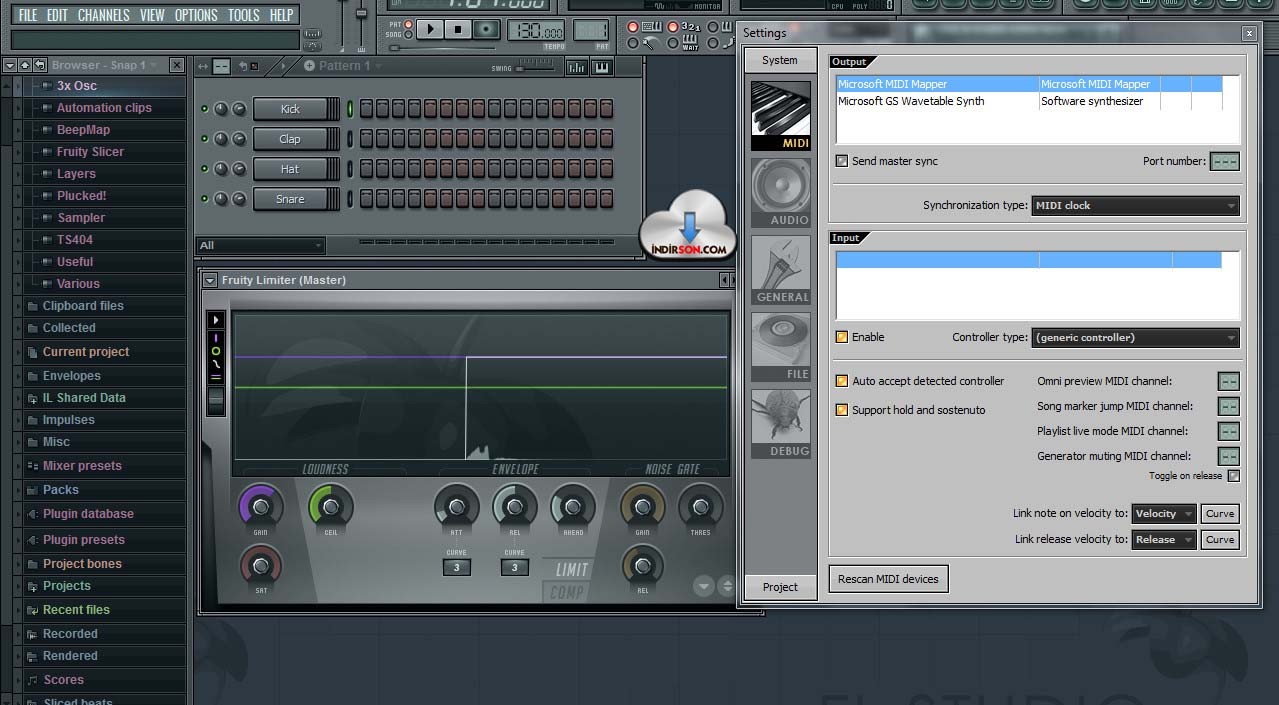Toggle green circle display option in Limiter
Image resolution: width=1279 pixels, height=705 pixels.
coord(215,351)
